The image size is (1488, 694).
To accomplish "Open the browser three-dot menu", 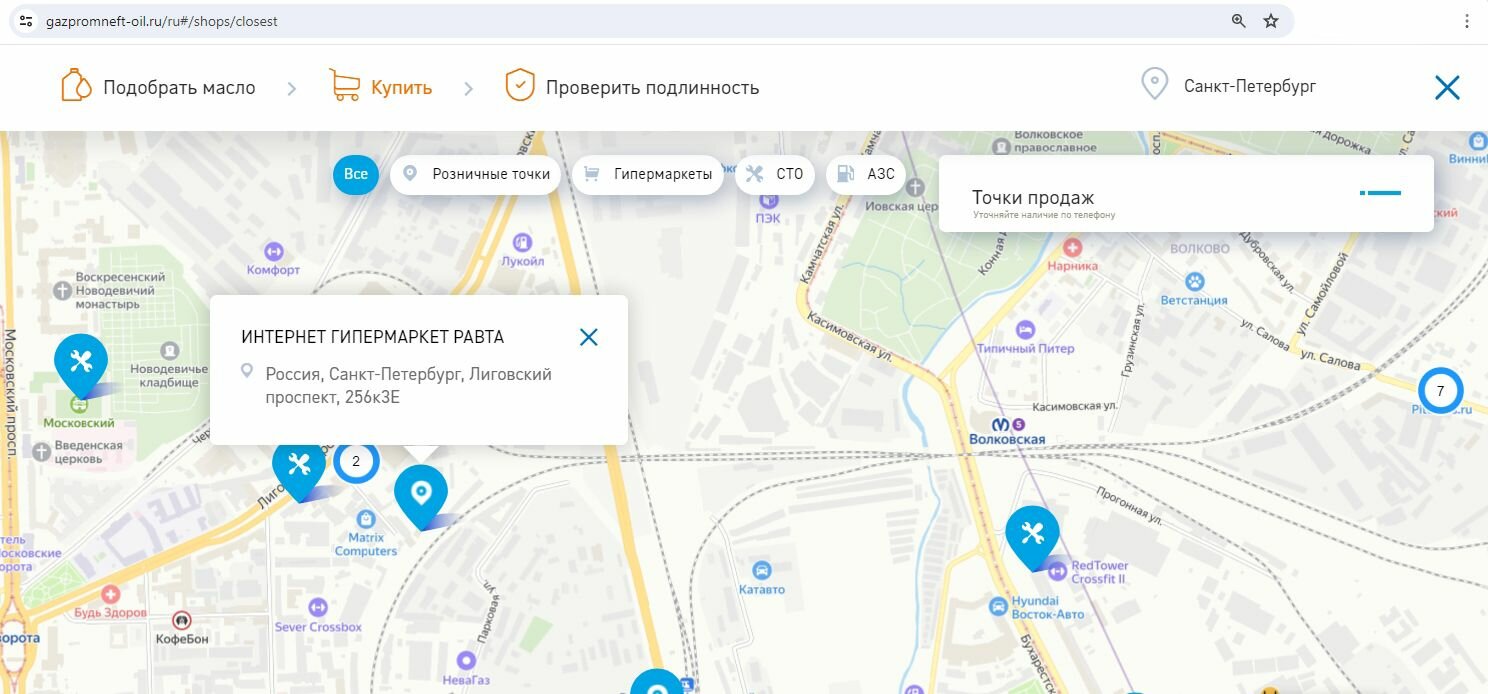I will (1468, 21).
